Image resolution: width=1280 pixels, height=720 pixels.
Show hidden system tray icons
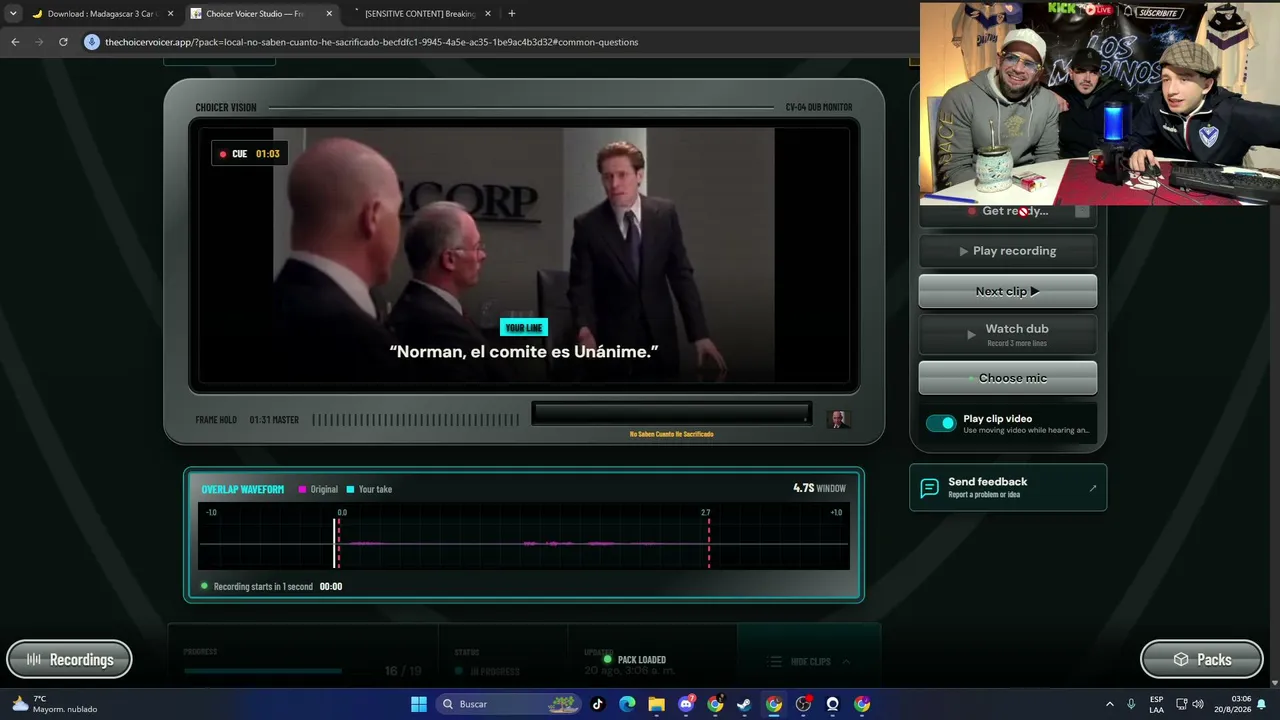pyautogui.click(x=1109, y=704)
